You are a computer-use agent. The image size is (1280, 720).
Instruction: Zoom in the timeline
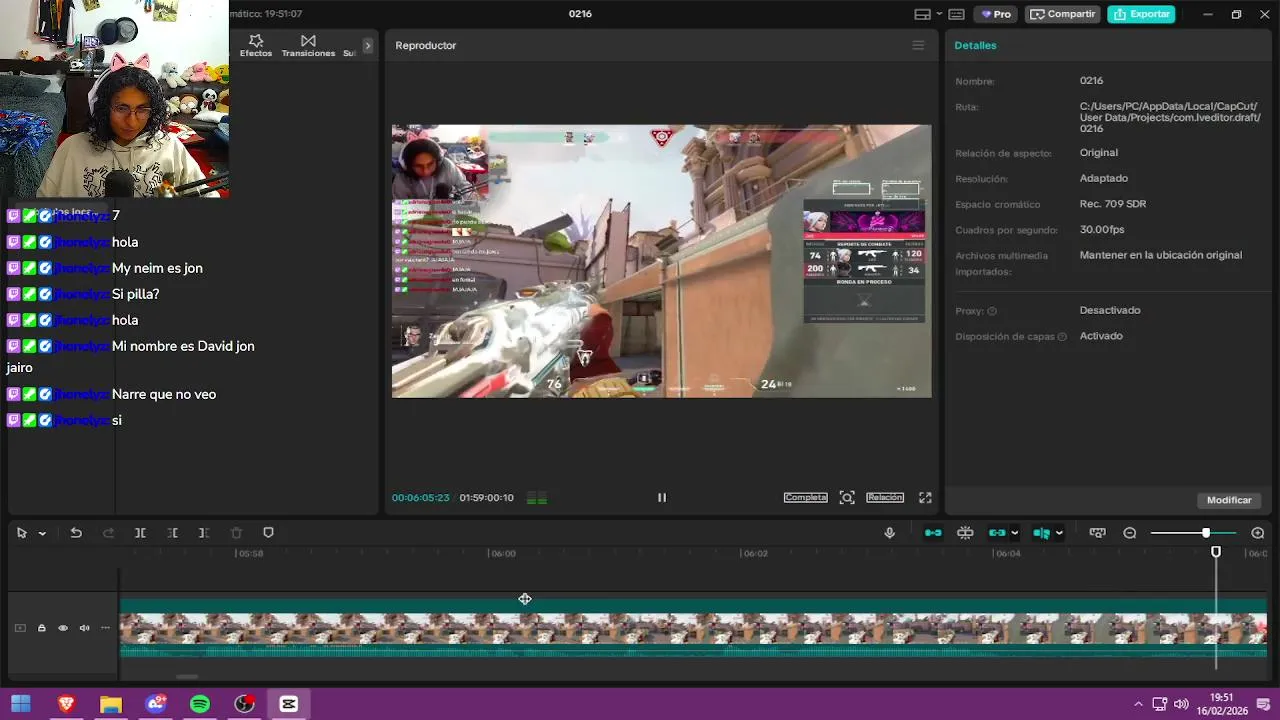tap(1258, 533)
